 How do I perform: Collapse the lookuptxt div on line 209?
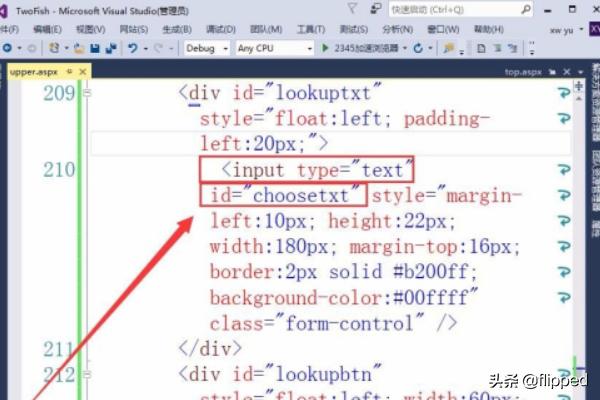(x=87, y=93)
